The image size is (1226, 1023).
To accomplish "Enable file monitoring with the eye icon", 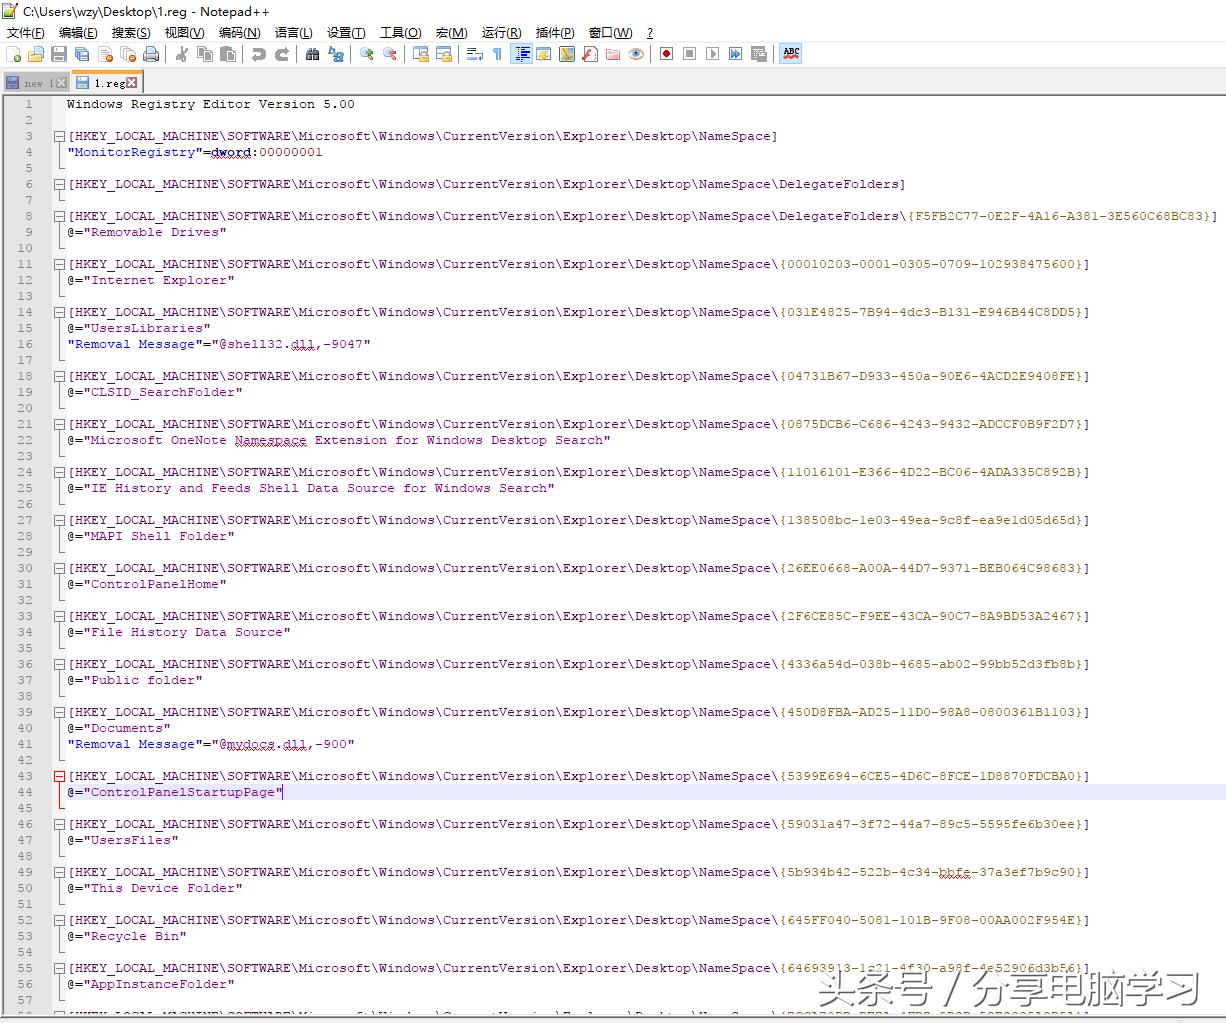I will 636,53.
